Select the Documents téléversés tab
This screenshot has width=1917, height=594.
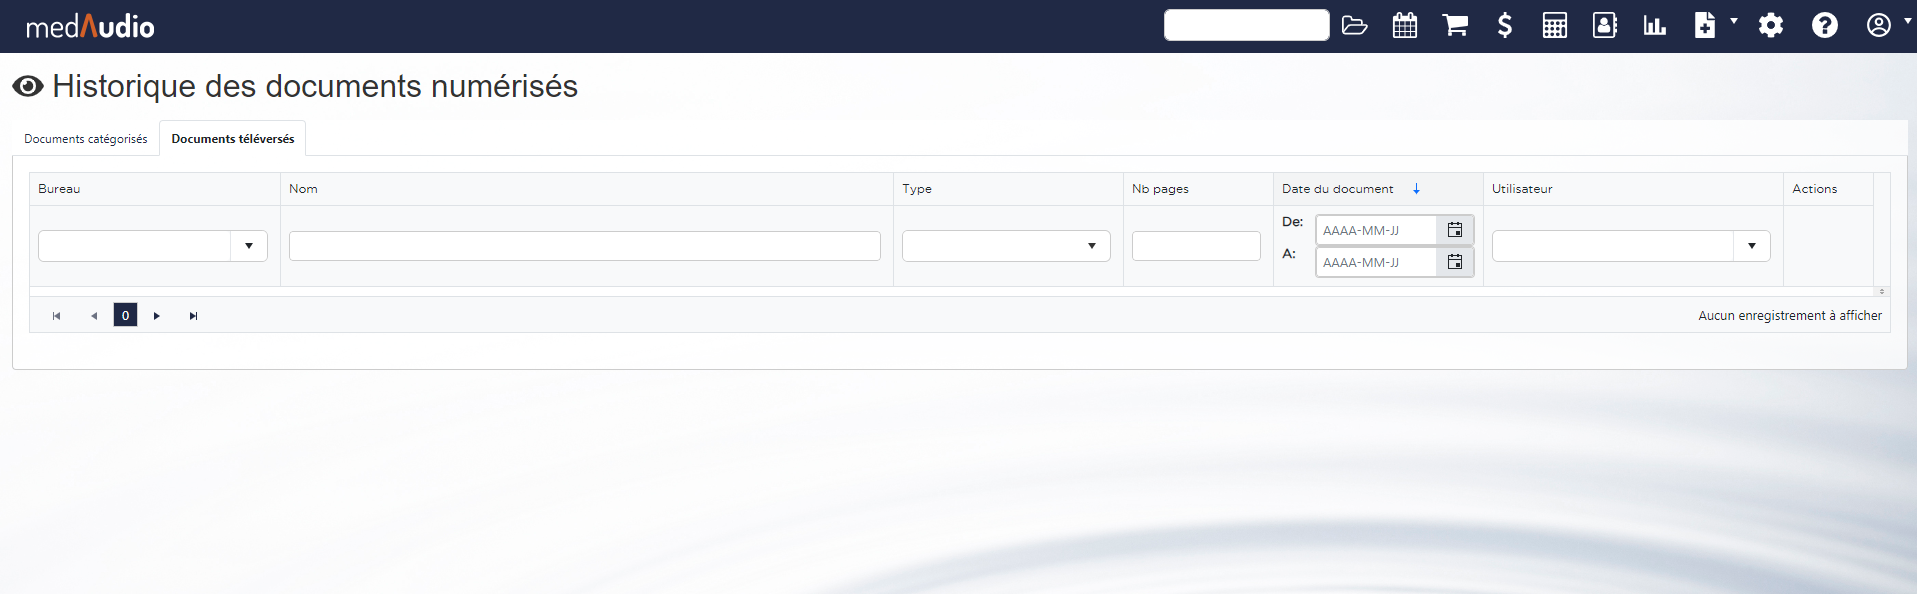(x=233, y=139)
